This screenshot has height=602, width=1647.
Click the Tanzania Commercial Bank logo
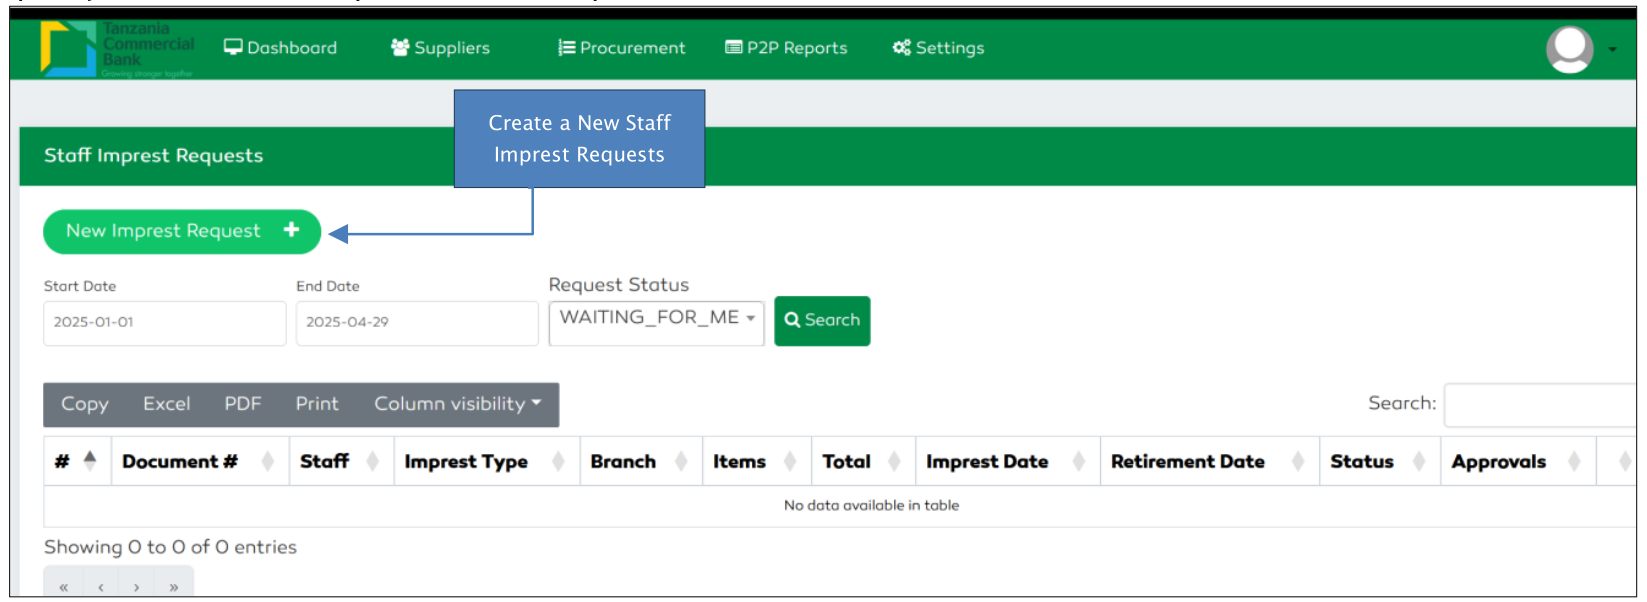pos(118,49)
